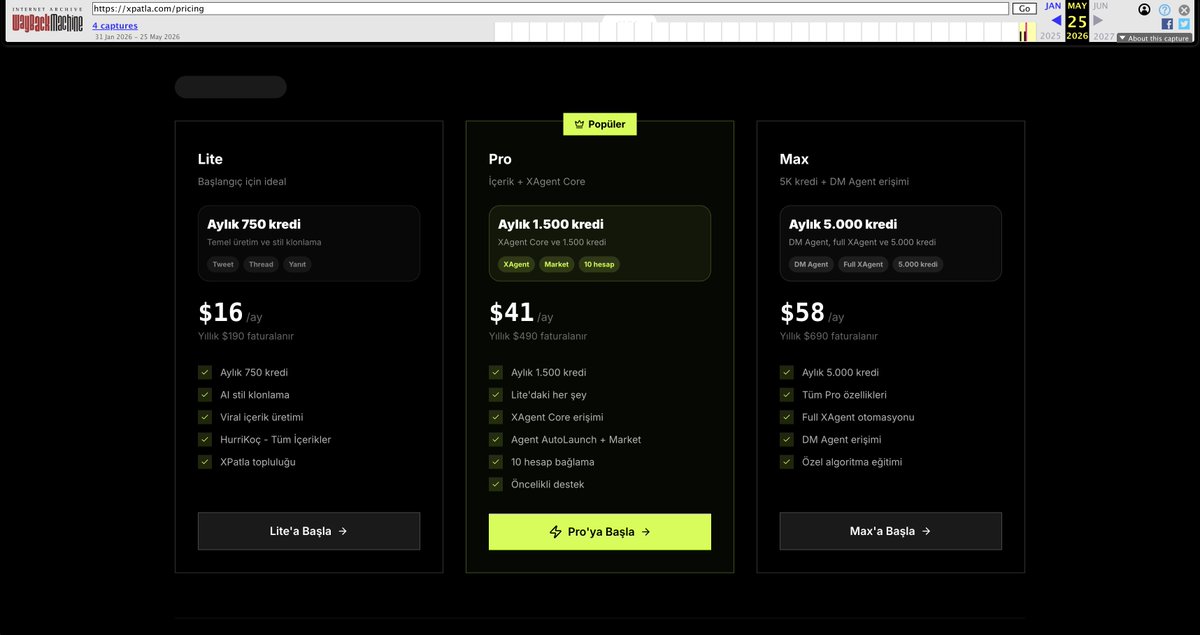Close the Wayback toolbar with X icon
The image size is (1200, 635).
coord(1184,9)
